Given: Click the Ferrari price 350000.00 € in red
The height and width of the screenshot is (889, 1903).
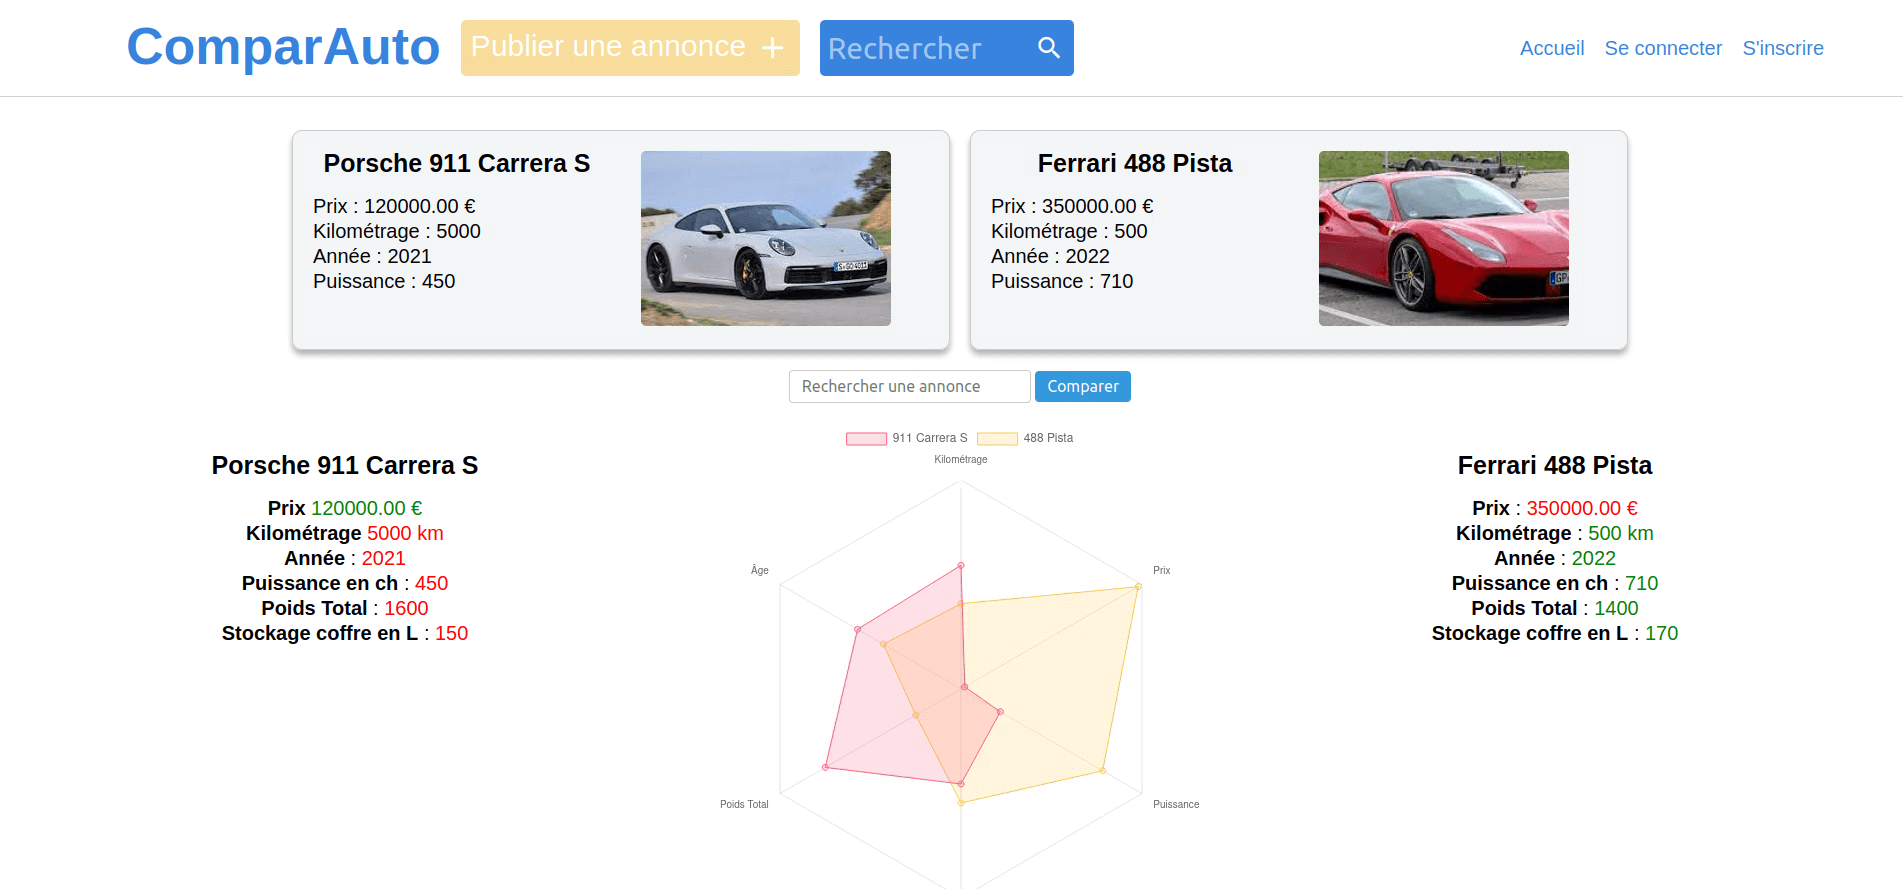Looking at the screenshot, I should tap(1582, 508).
